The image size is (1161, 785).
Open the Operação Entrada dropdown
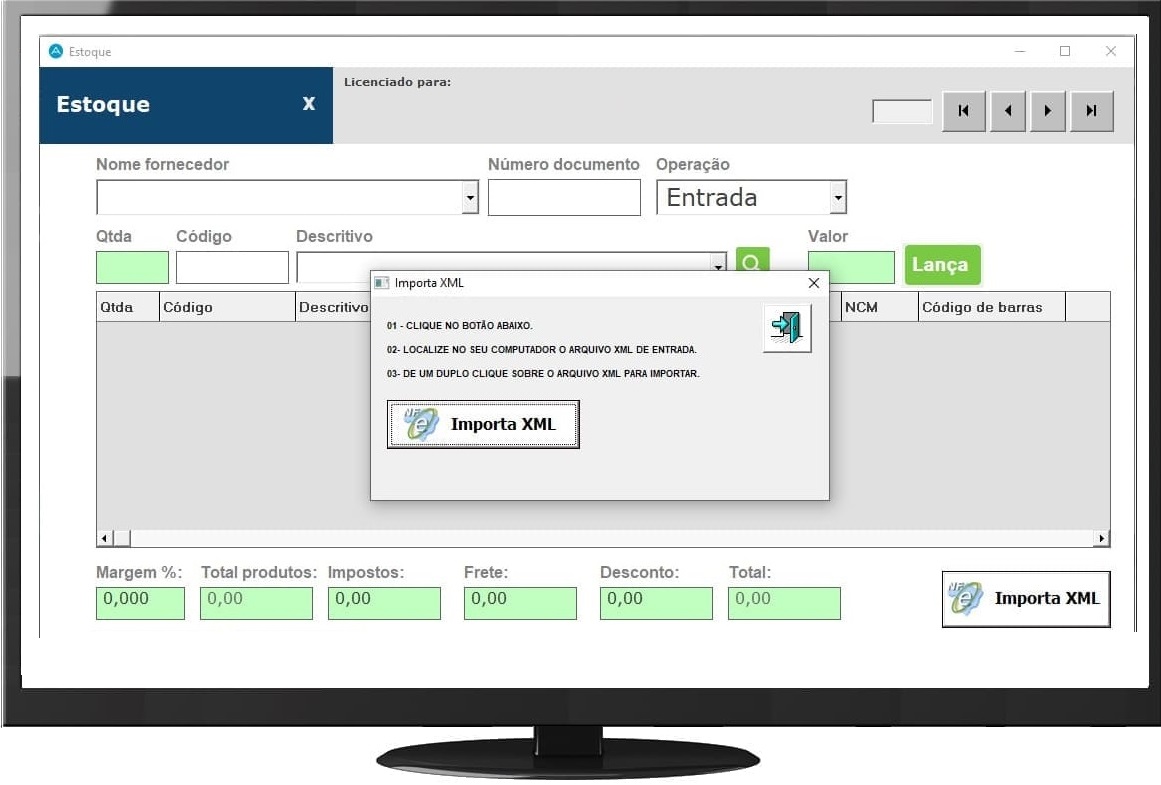[838, 198]
